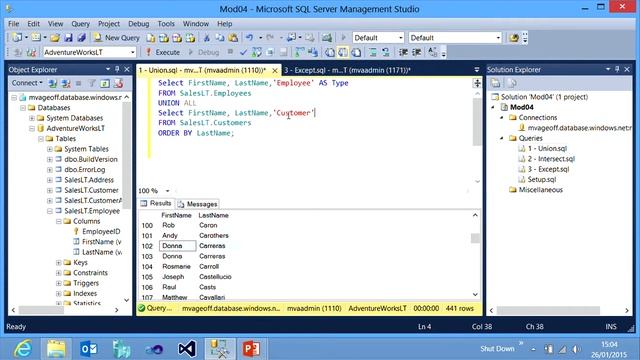Click the Open File folder icon

(55, 38)
